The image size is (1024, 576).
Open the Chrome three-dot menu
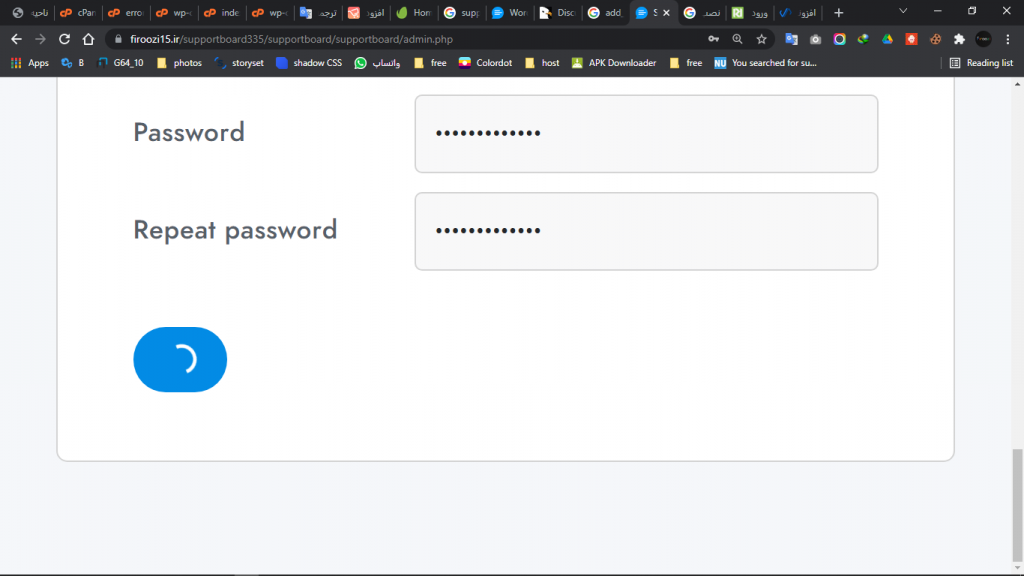(1008, 39)
